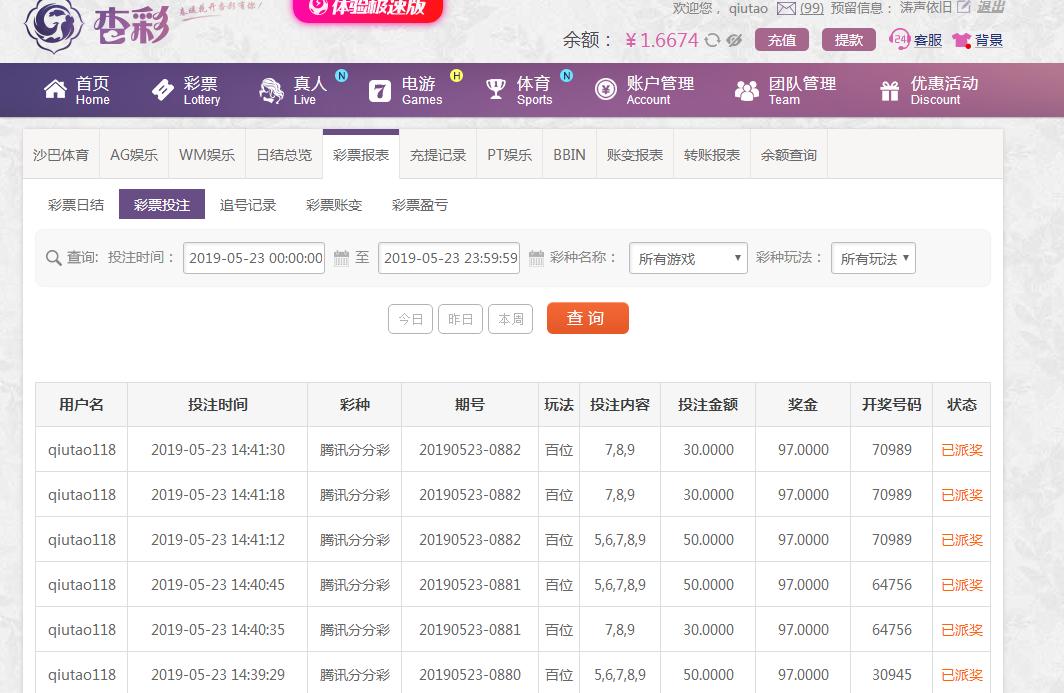Click the site logo emblem
The image size is (1064, 693).
point(53,25)
